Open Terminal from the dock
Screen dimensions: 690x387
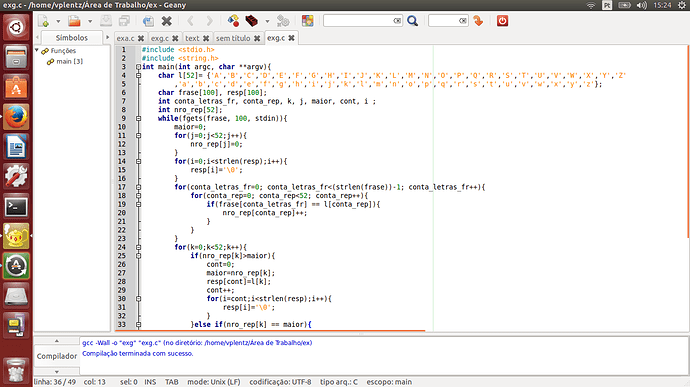click(16, 206)
